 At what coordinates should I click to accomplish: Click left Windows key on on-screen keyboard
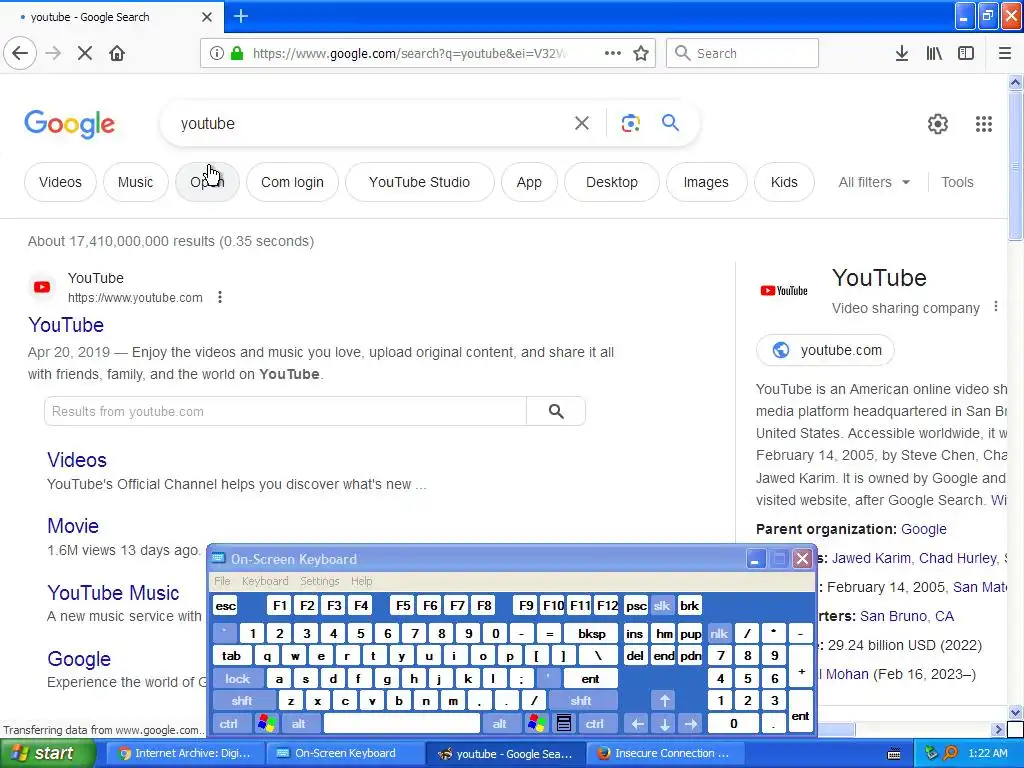[x=266, y=723]
